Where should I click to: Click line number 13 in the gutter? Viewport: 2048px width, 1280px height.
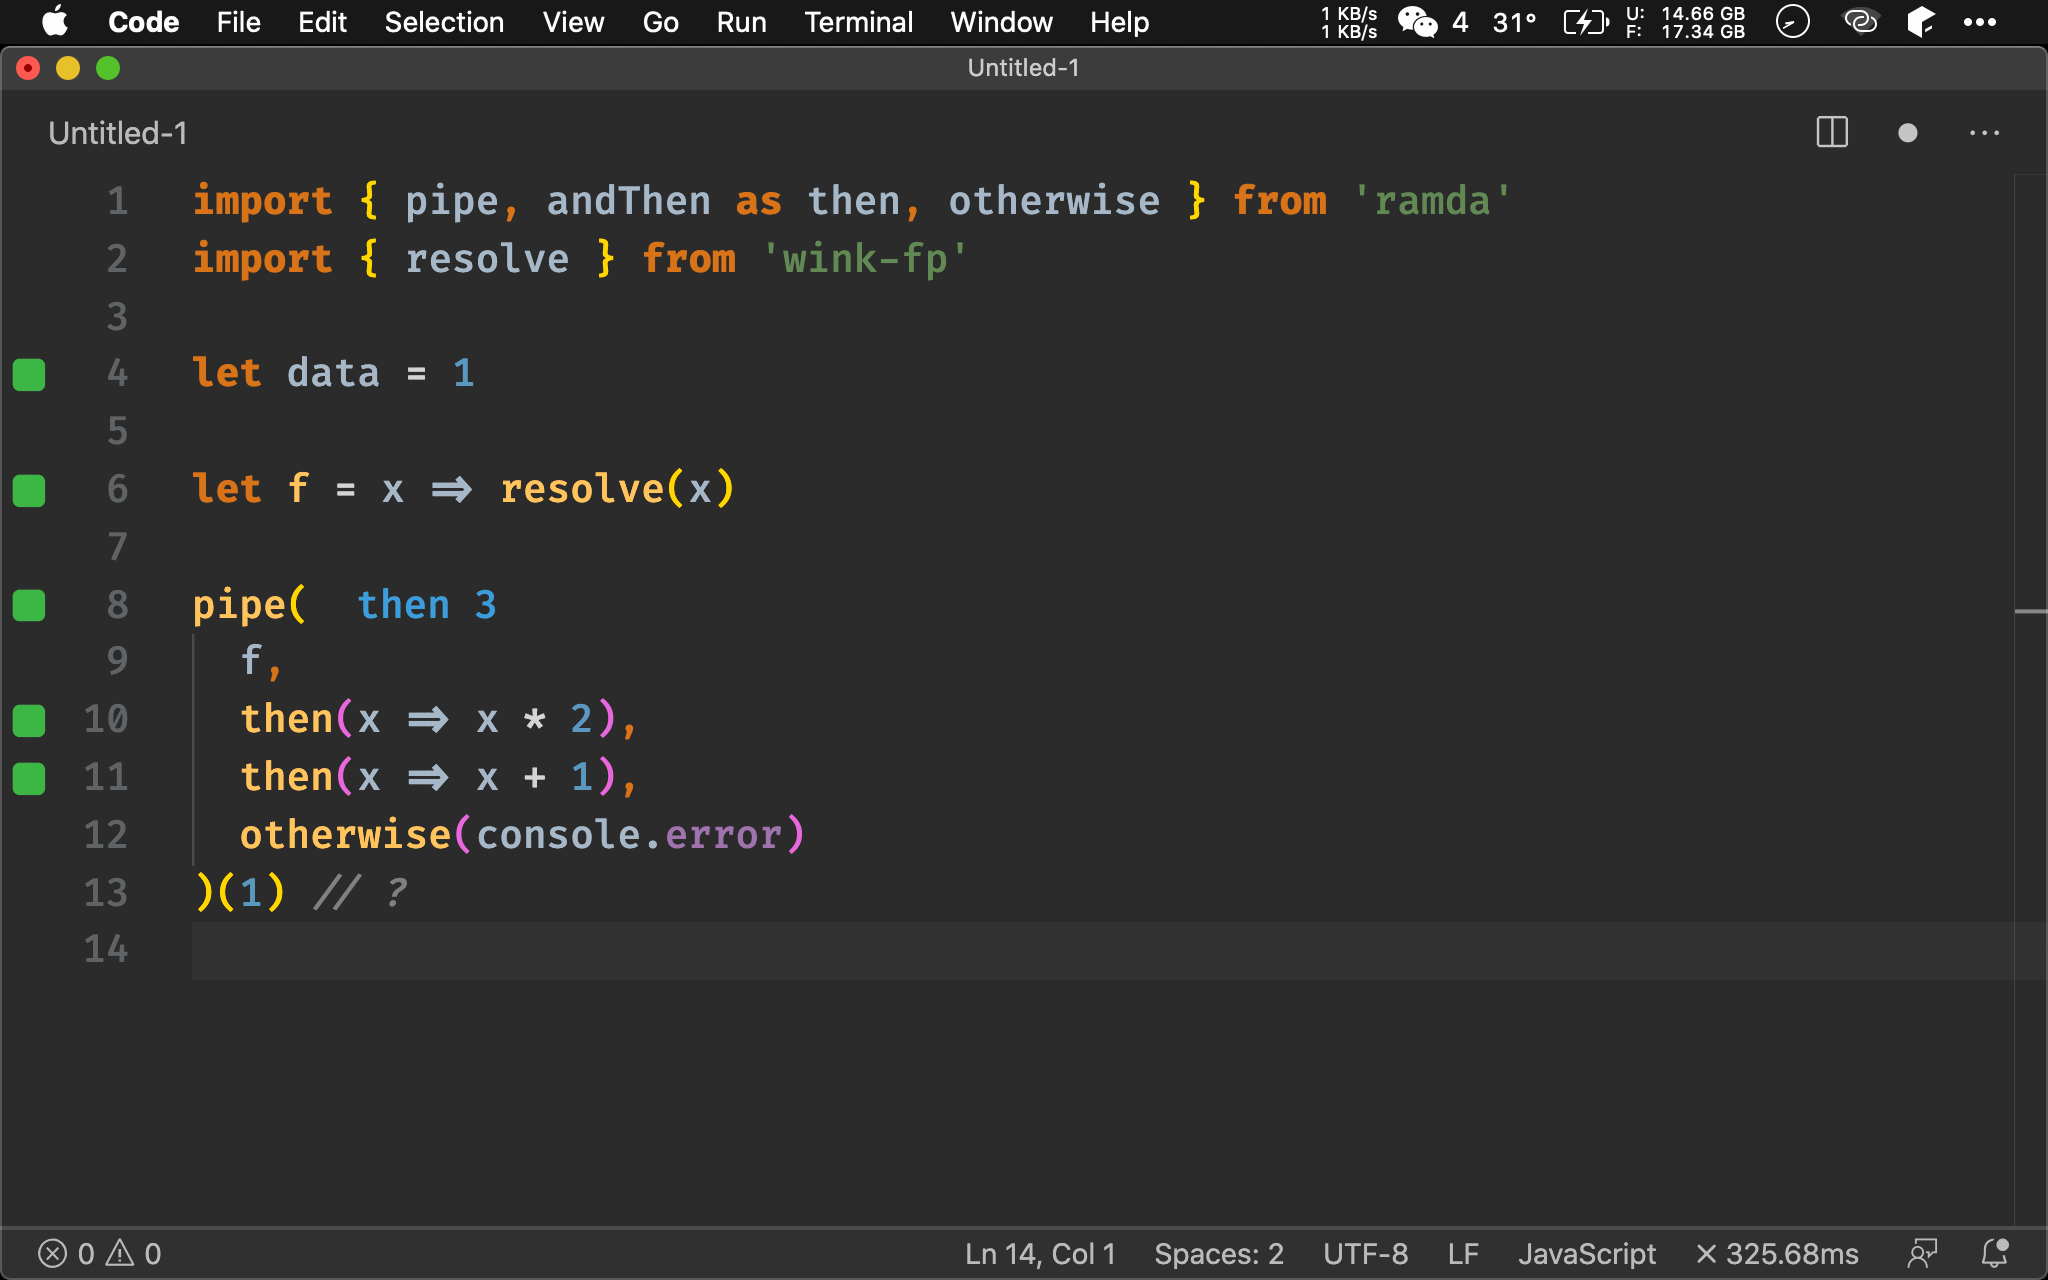point(106,892)
